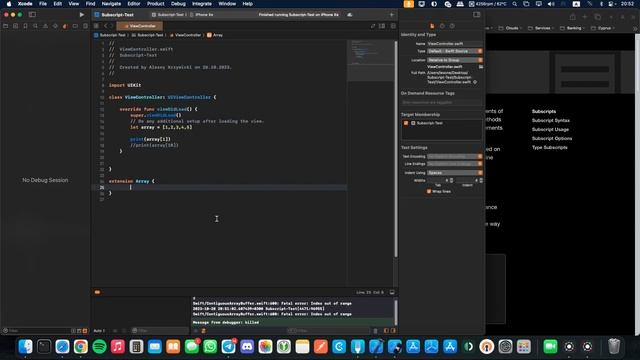Image resolution: width=640 pixels, height=360 pixels.
Task: Click the Array item in the jump bar
Action: pos(215,35)
